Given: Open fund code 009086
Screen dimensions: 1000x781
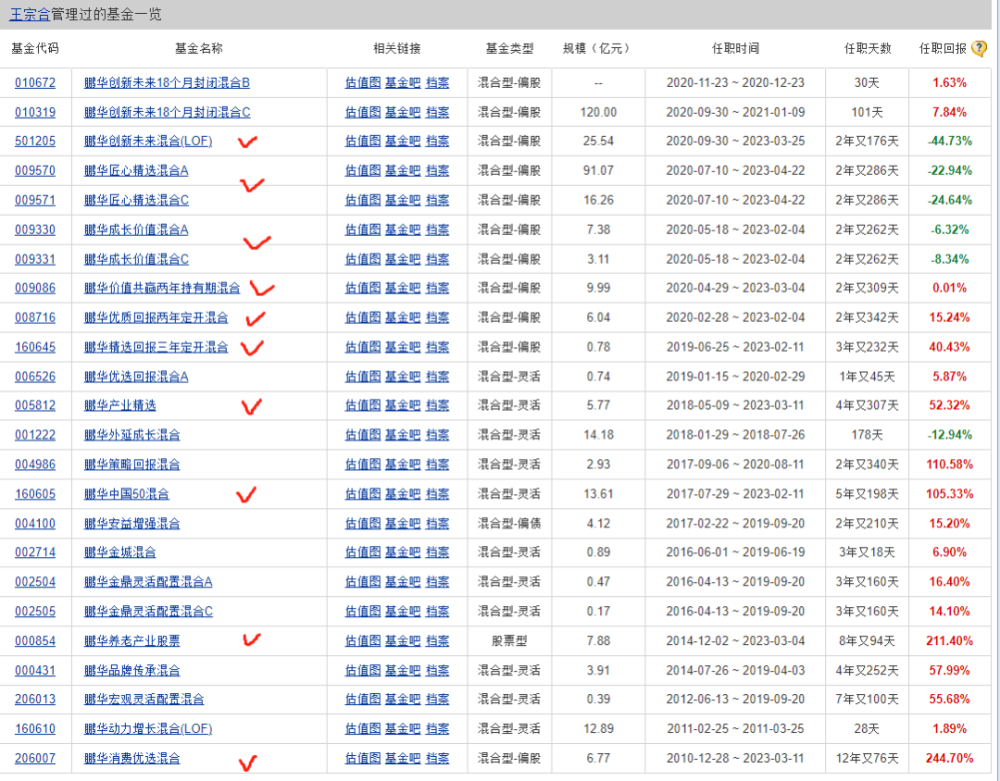Looking at the screenshot, I should [35, 288].
